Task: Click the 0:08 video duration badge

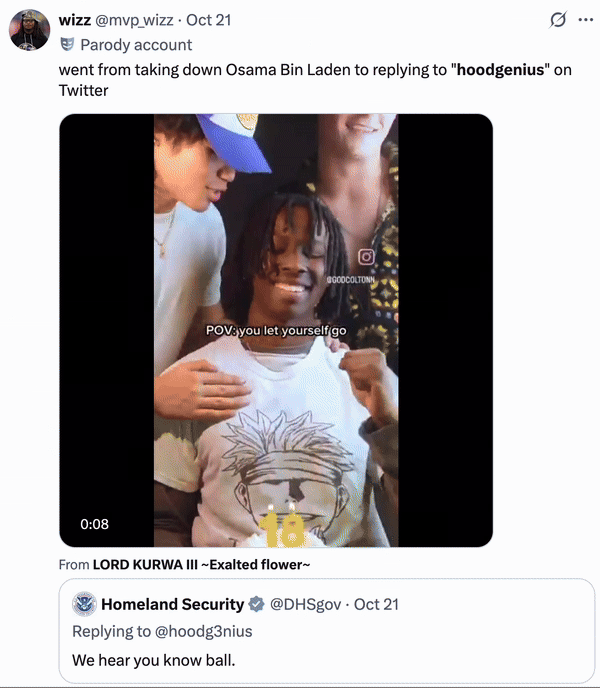Action: pos(94,524)
